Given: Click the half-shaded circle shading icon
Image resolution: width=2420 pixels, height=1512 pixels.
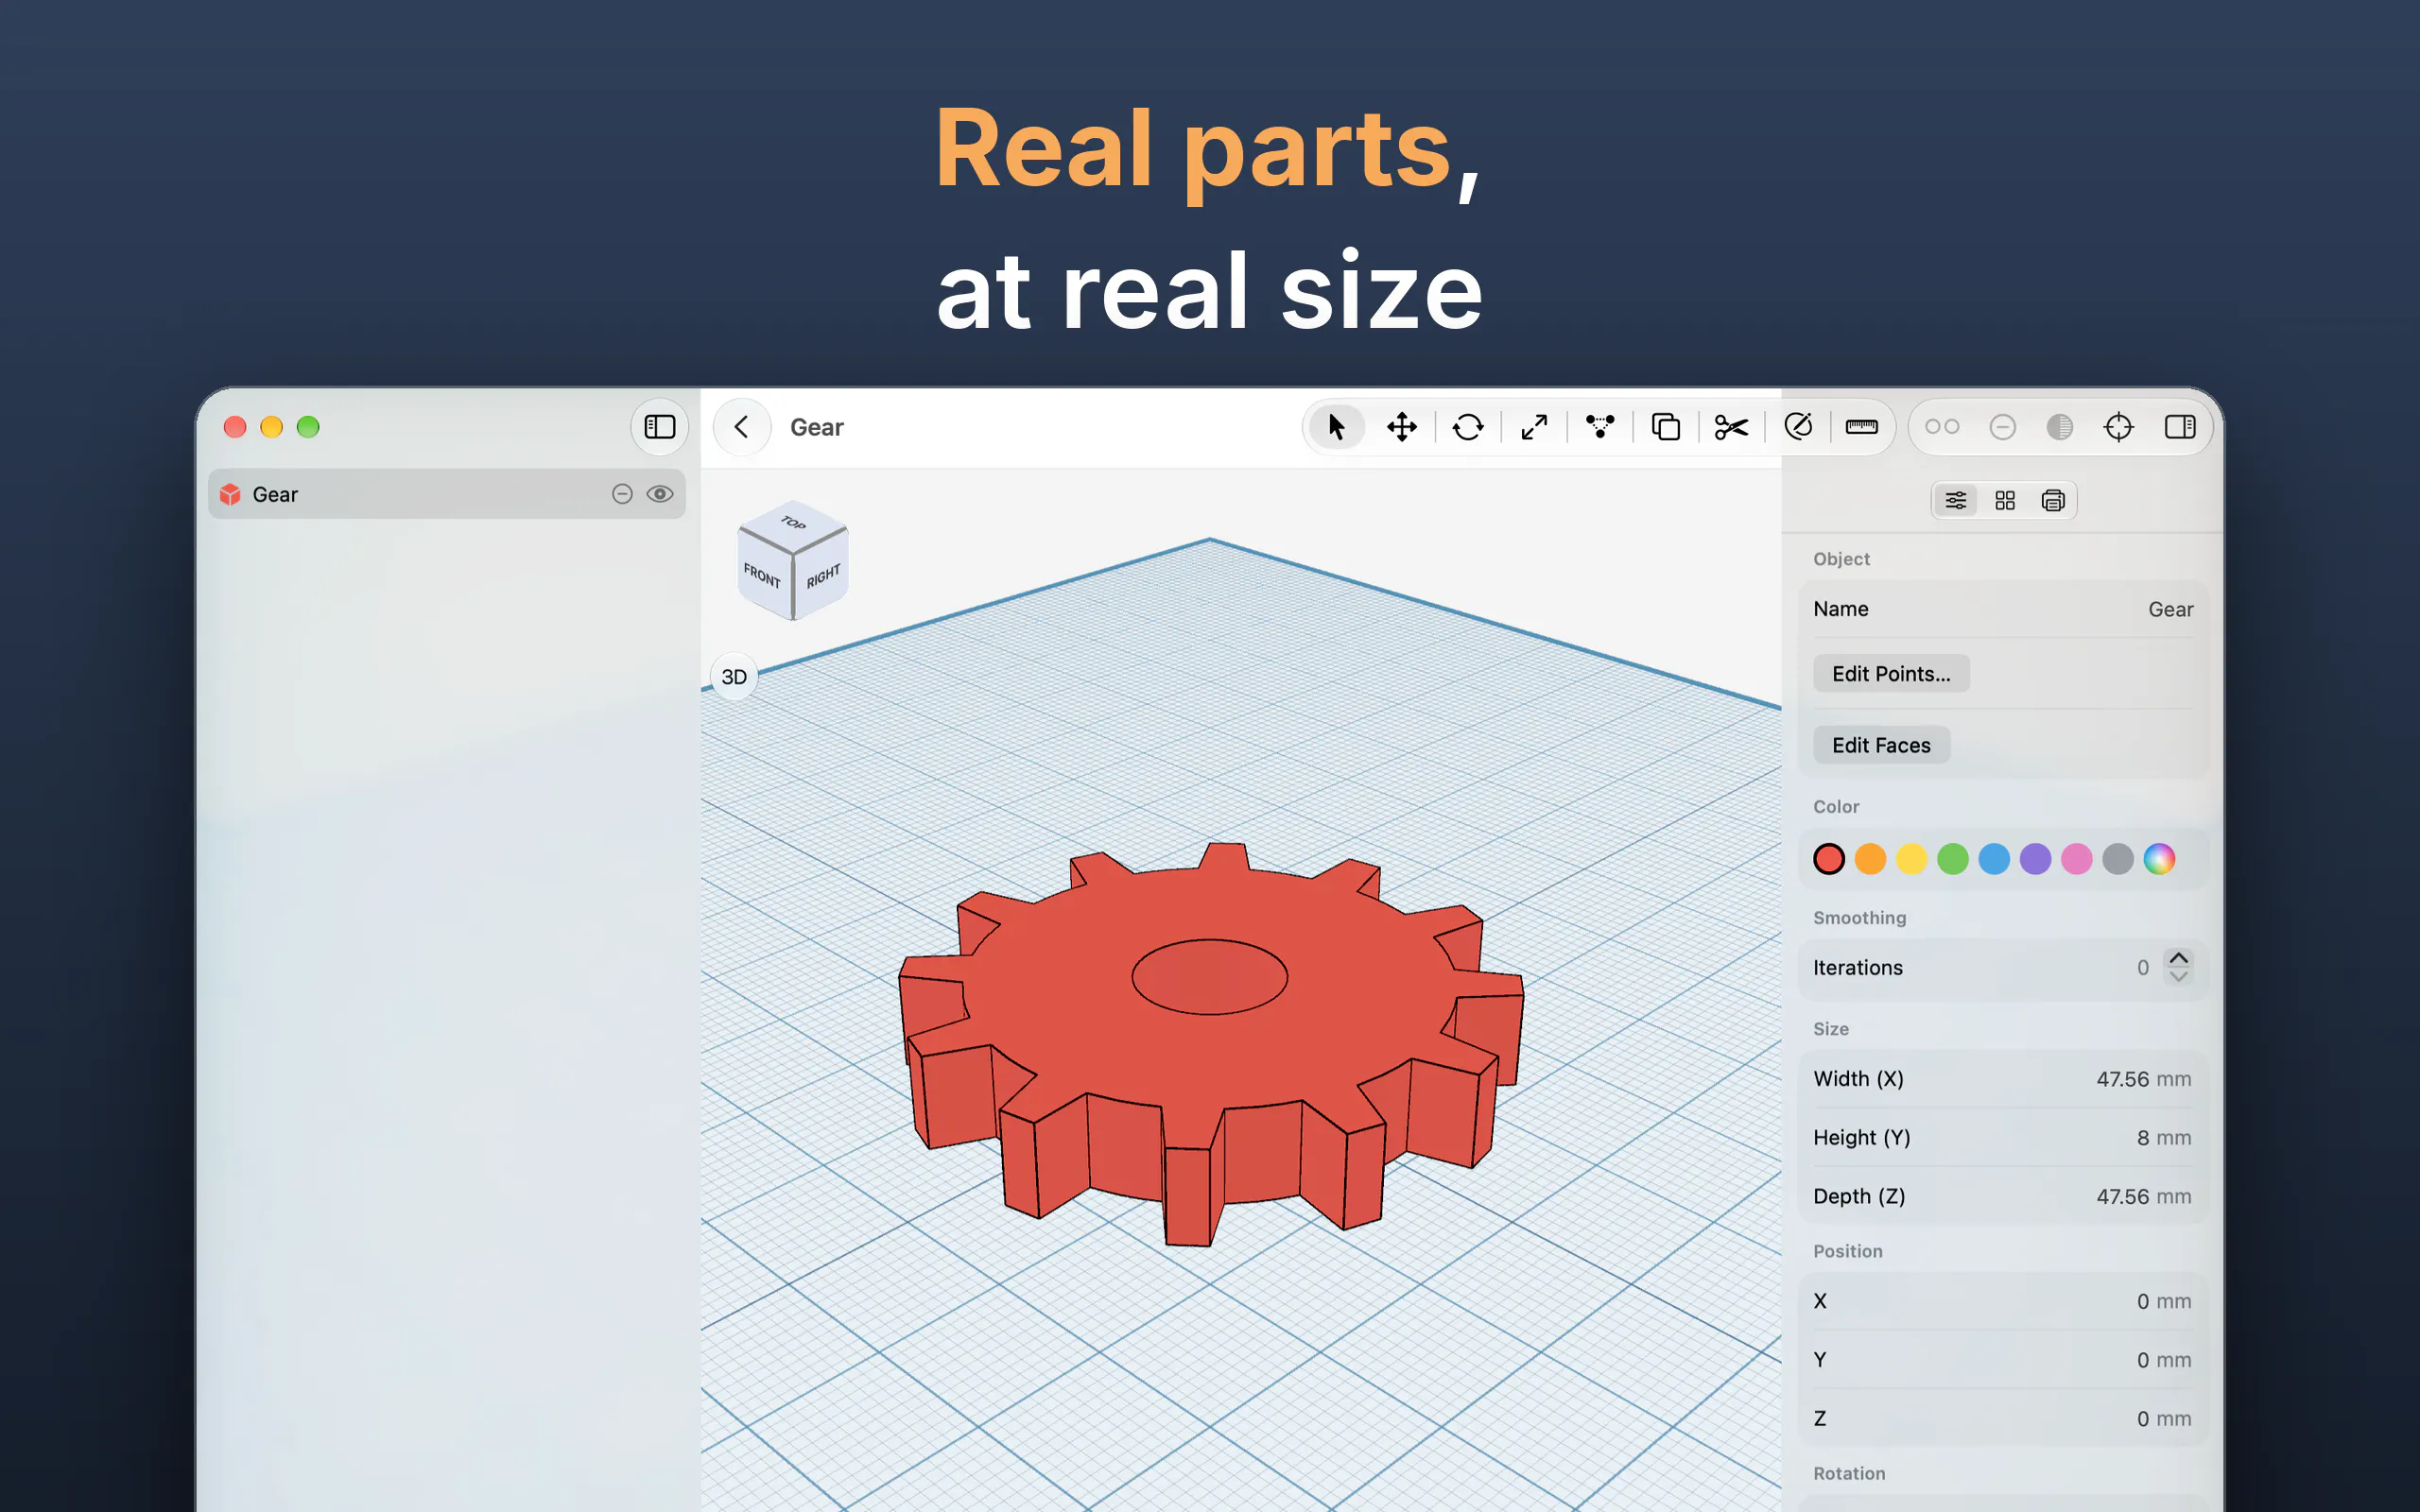Looking at the screenshot, I should coord(2060,427).
